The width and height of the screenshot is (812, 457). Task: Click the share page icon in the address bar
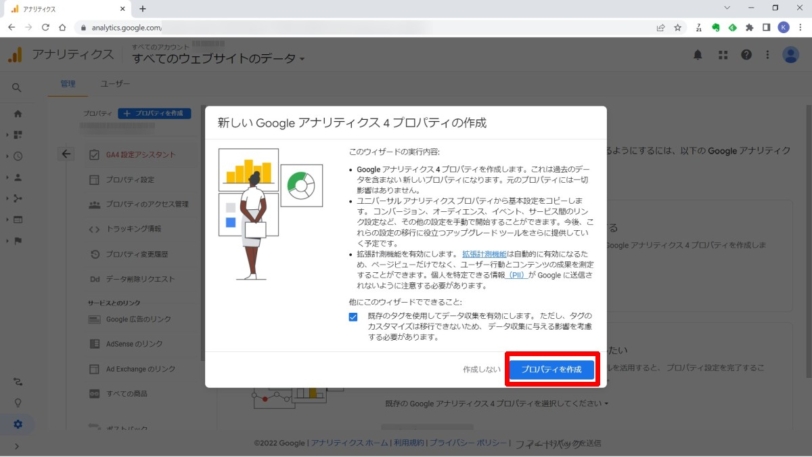660,27
